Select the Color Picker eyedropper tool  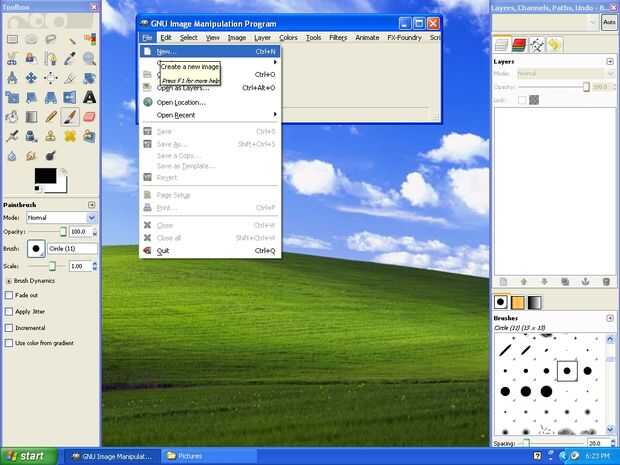[x=70, y=59]
